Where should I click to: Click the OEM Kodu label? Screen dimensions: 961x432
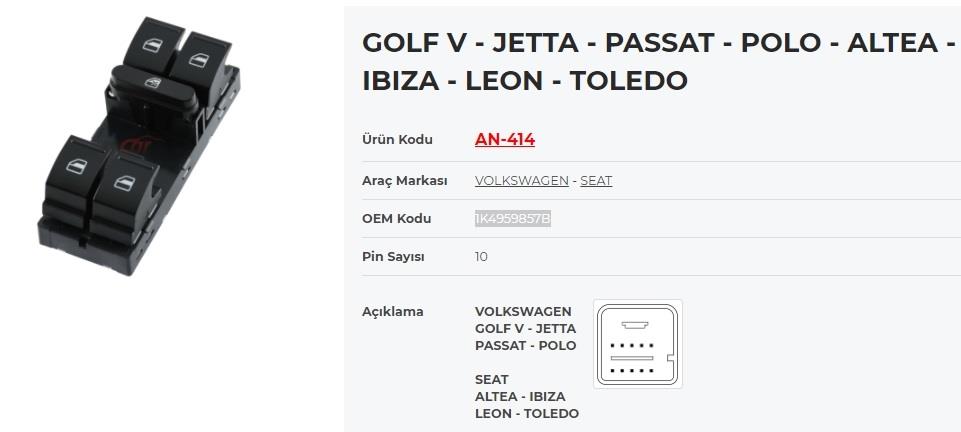pos(397,219)
